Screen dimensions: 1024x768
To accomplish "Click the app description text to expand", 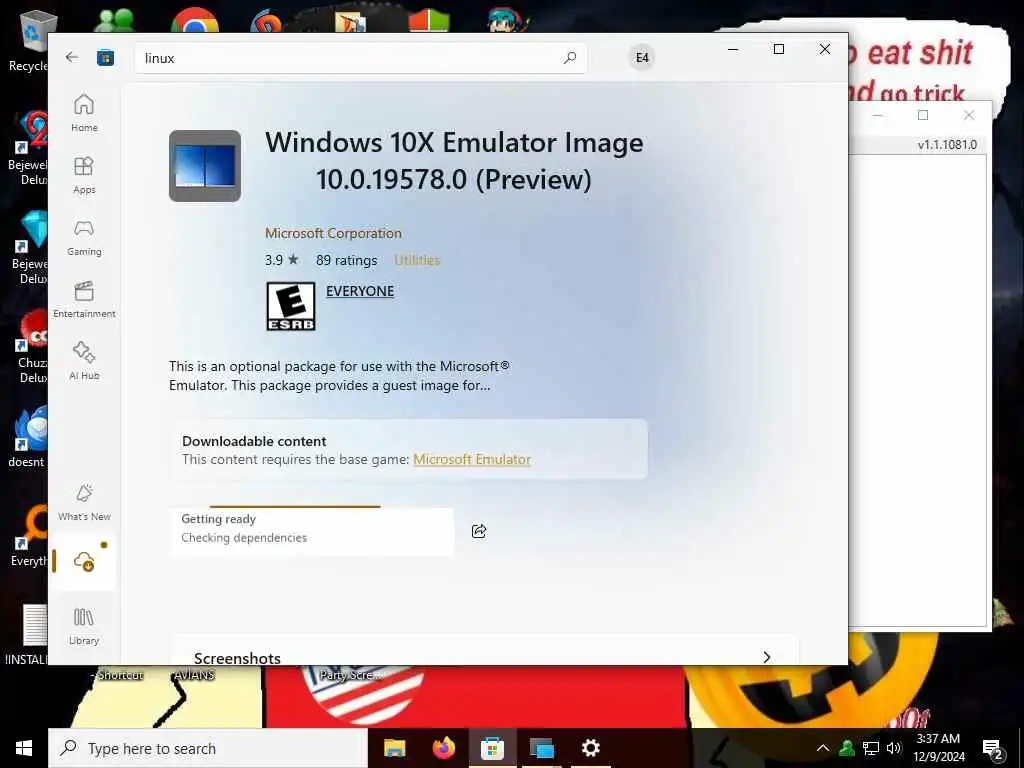I will [339, 376].
